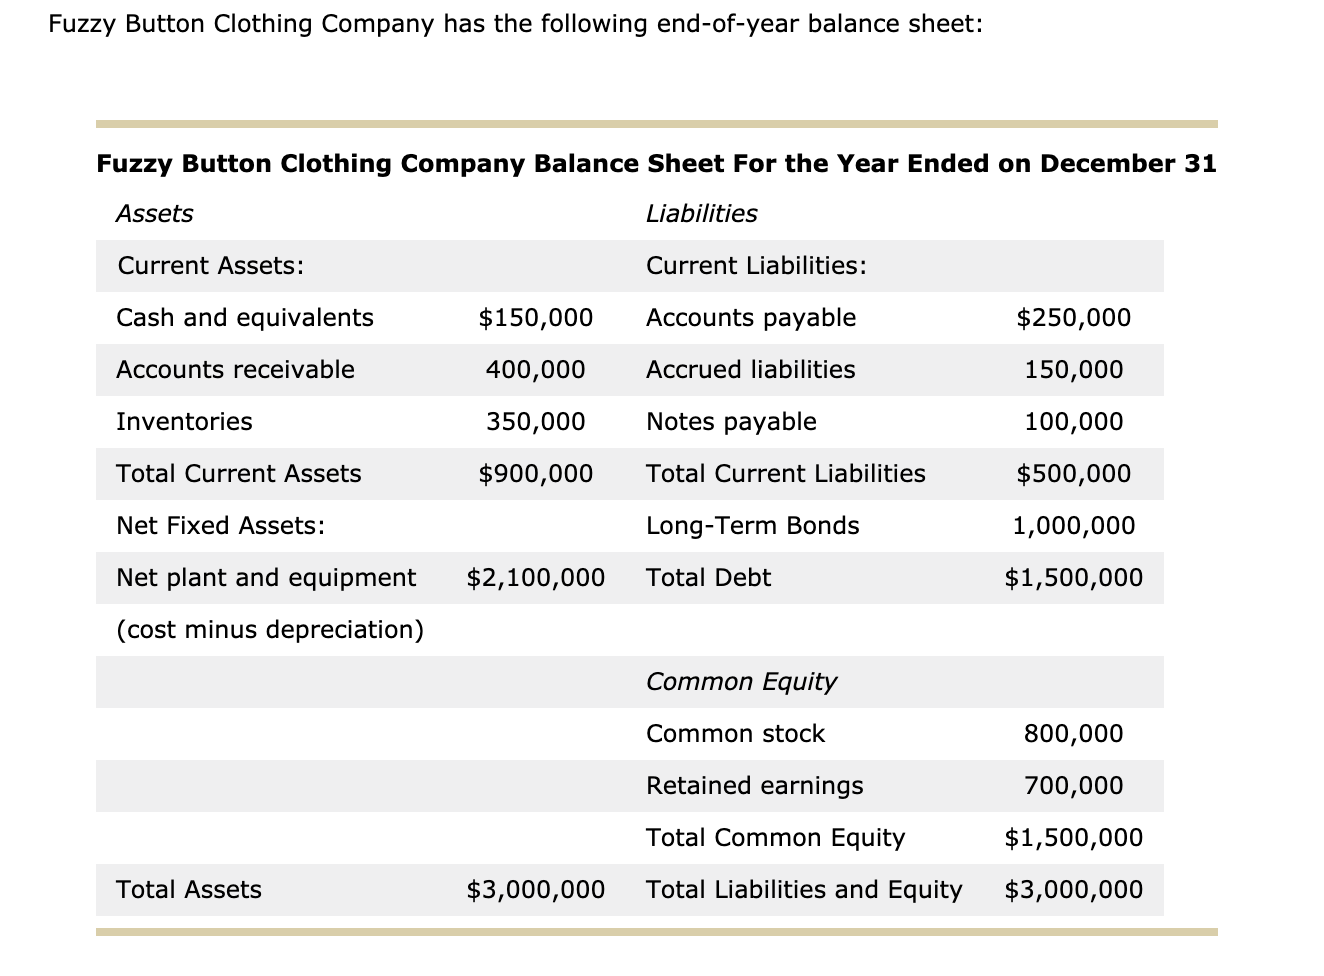
Task: Click the balance sheet title header
Action: coord(656,163)
